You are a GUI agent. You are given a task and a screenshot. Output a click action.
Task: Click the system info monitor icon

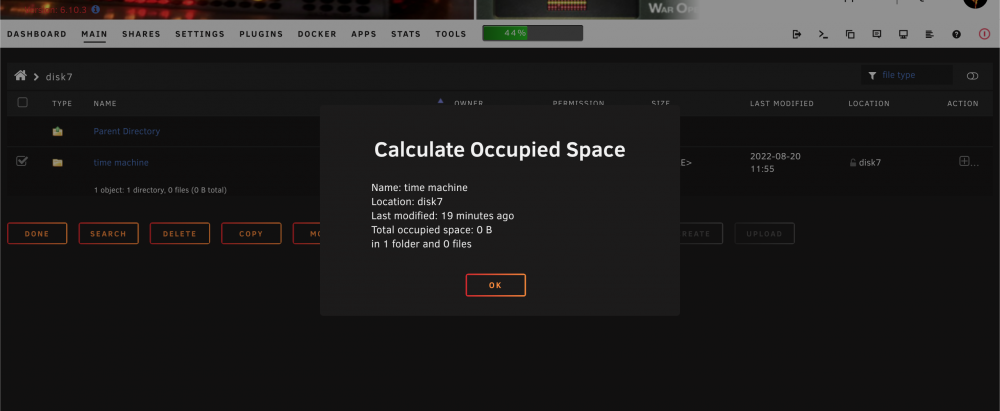[903, 34]
